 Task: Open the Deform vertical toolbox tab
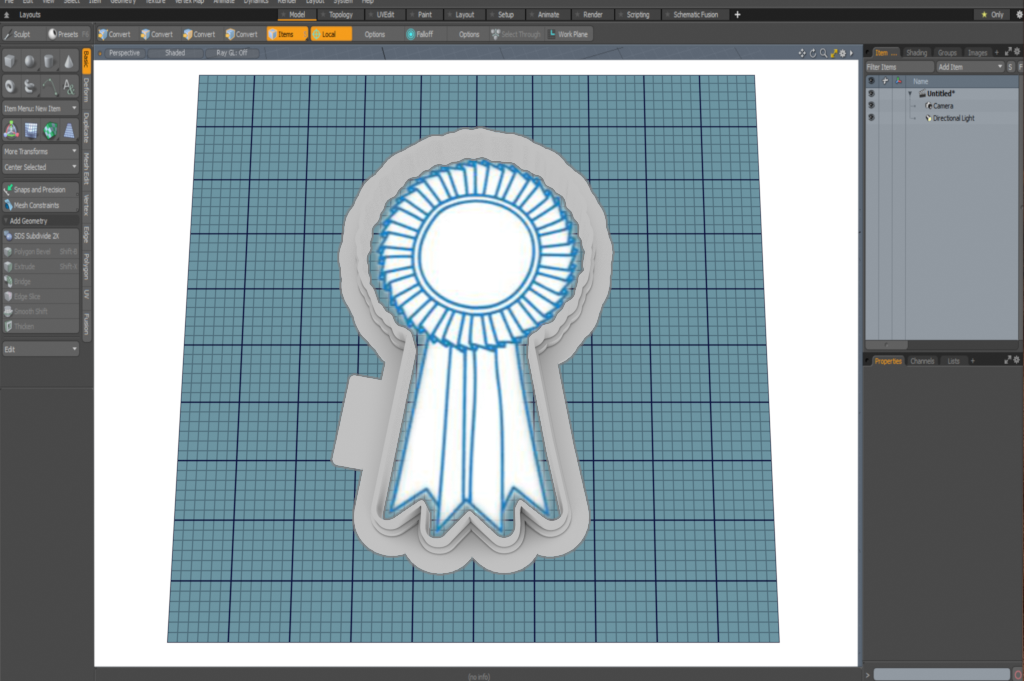tap(86, 90)
